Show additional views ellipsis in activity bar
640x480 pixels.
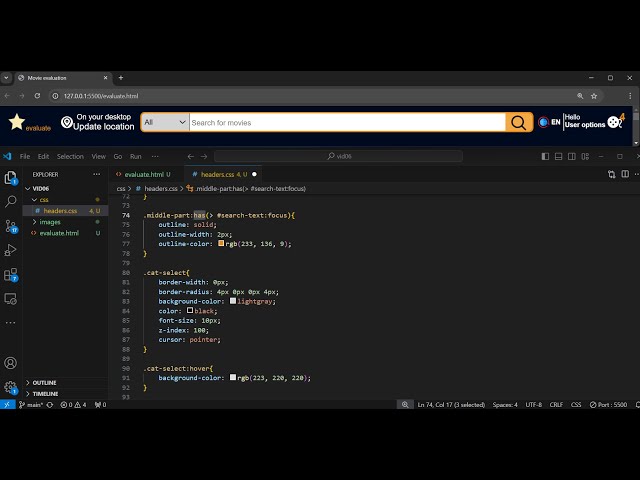tap(10, 322)
